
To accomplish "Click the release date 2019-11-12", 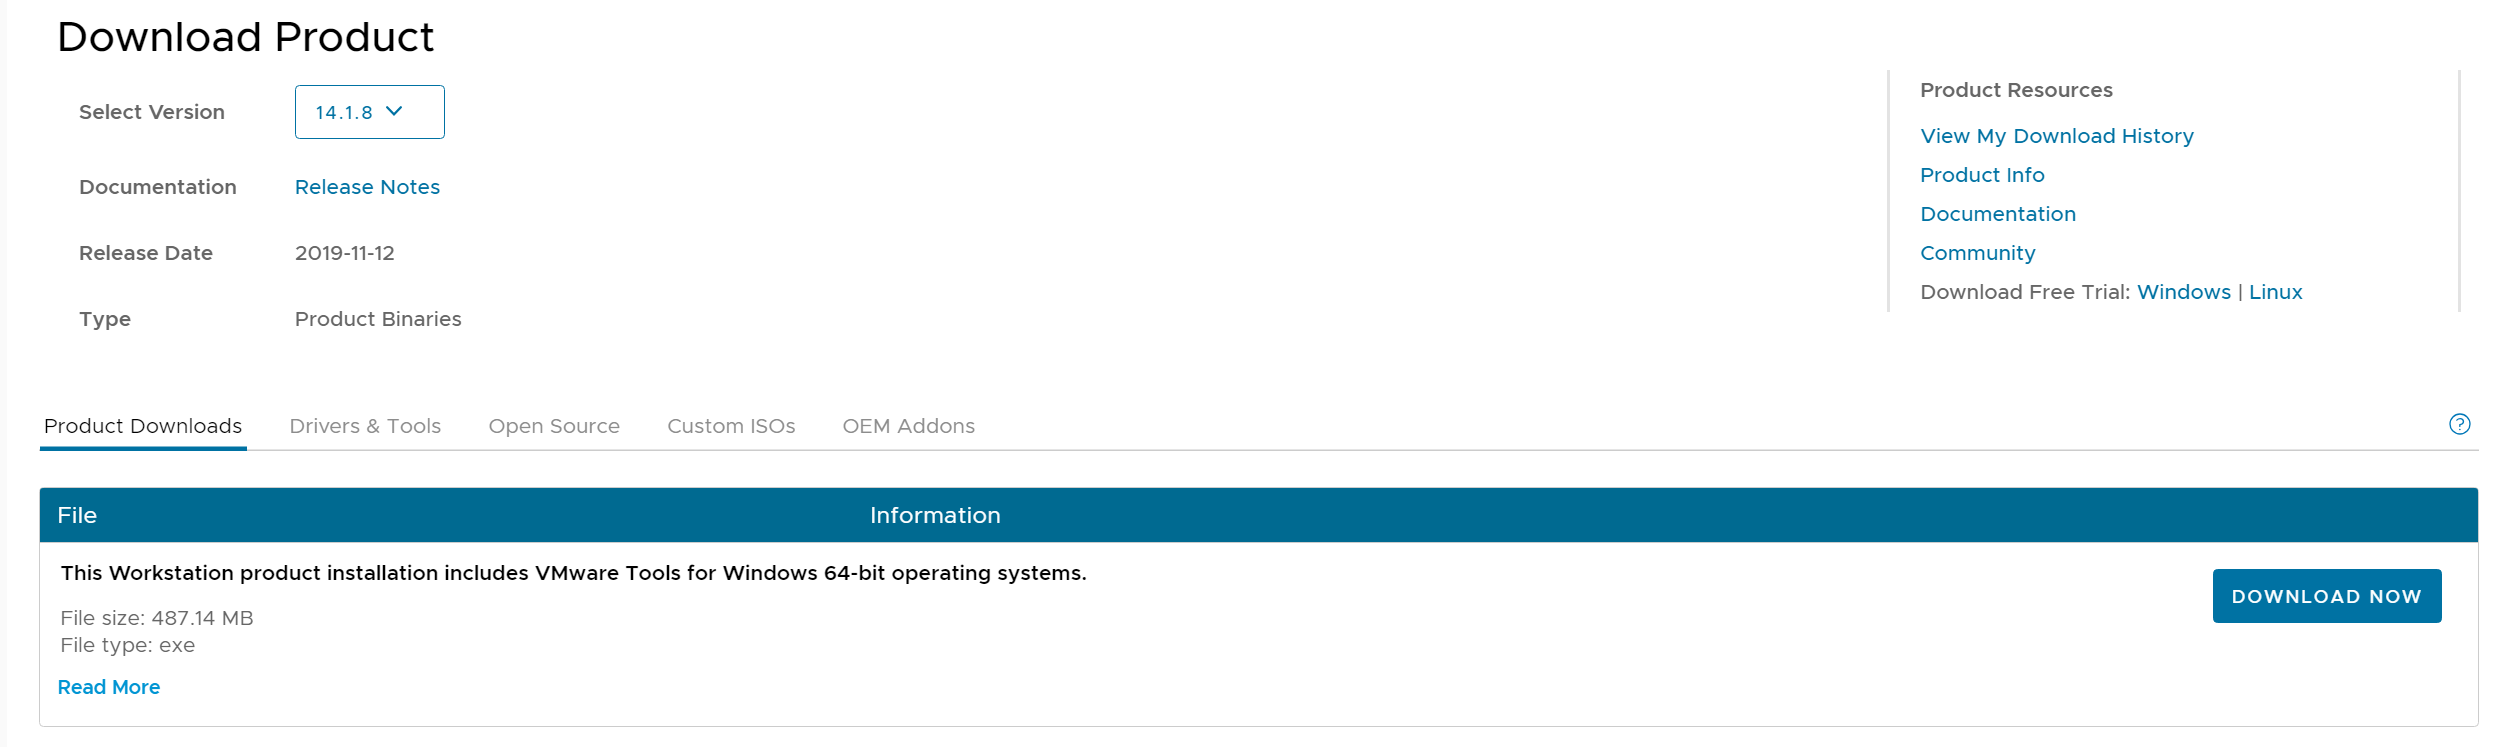I will [x=344, y=253].
